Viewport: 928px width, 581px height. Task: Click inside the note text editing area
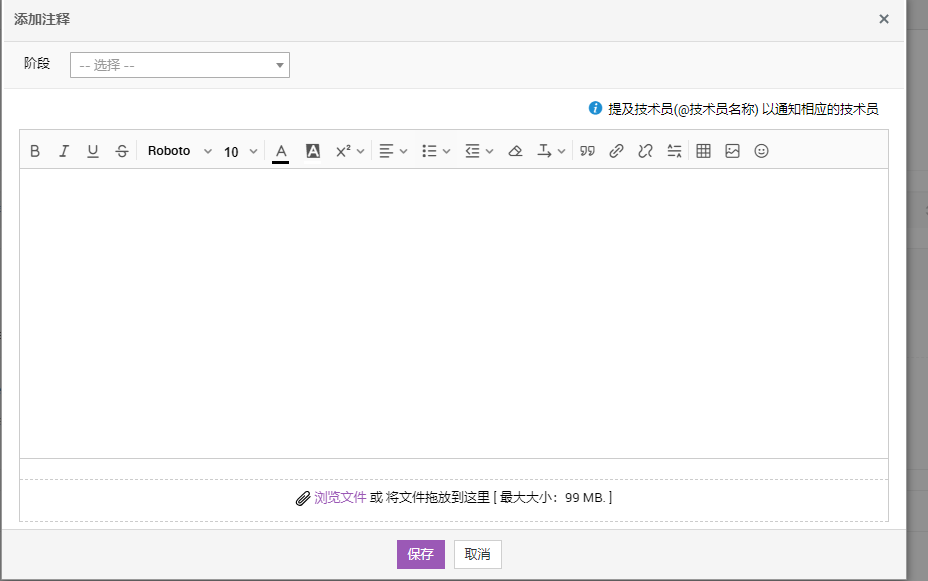453,312
